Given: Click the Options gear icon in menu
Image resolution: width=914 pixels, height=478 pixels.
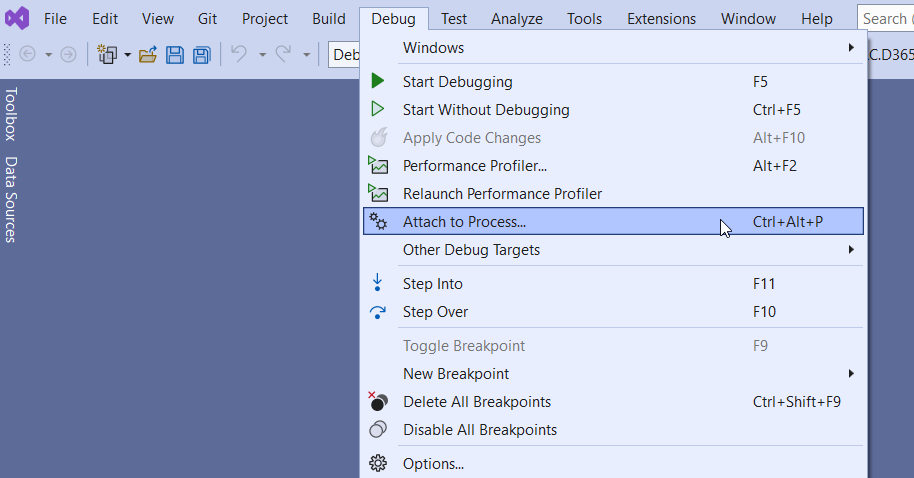Looking at the screenshot, I should (x=378, y=463).
